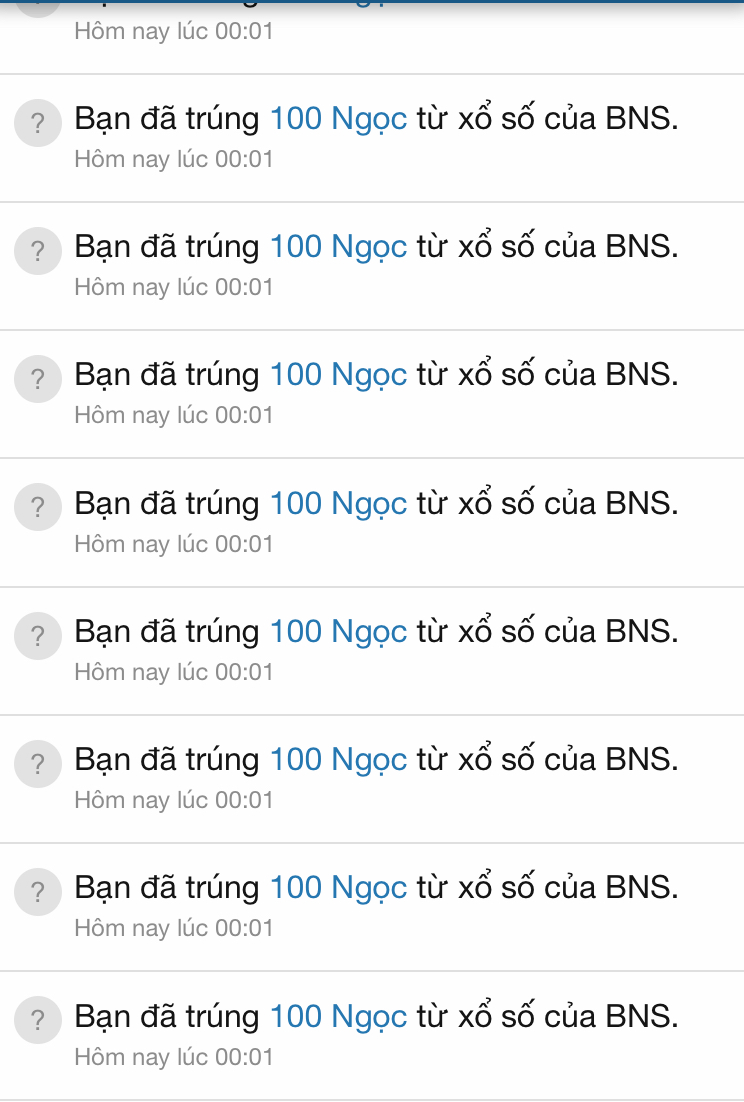Tap question-mark avatar in third full notification
Viewport: 744px width, 1102px height.
coord(38,380)
